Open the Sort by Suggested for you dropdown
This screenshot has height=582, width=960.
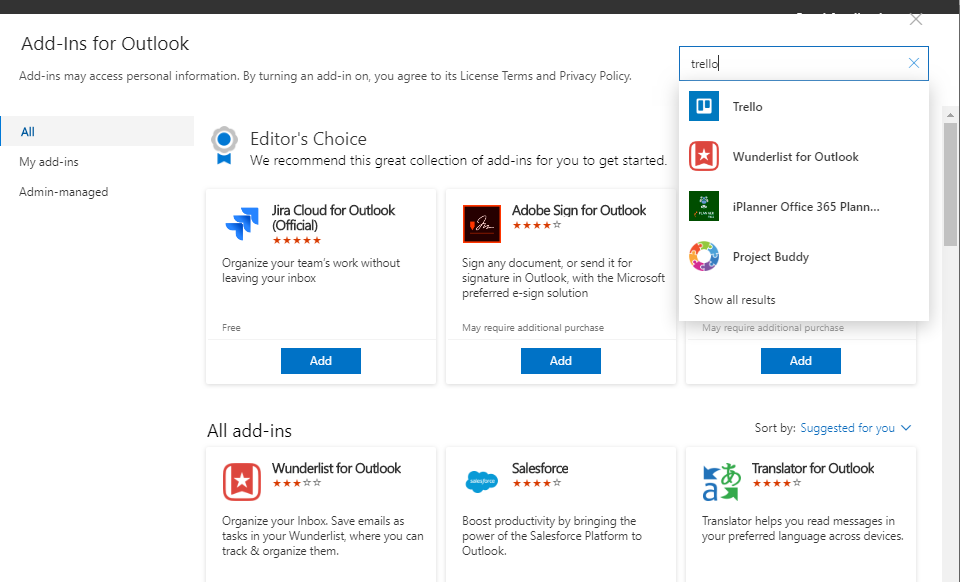(855, 428)
